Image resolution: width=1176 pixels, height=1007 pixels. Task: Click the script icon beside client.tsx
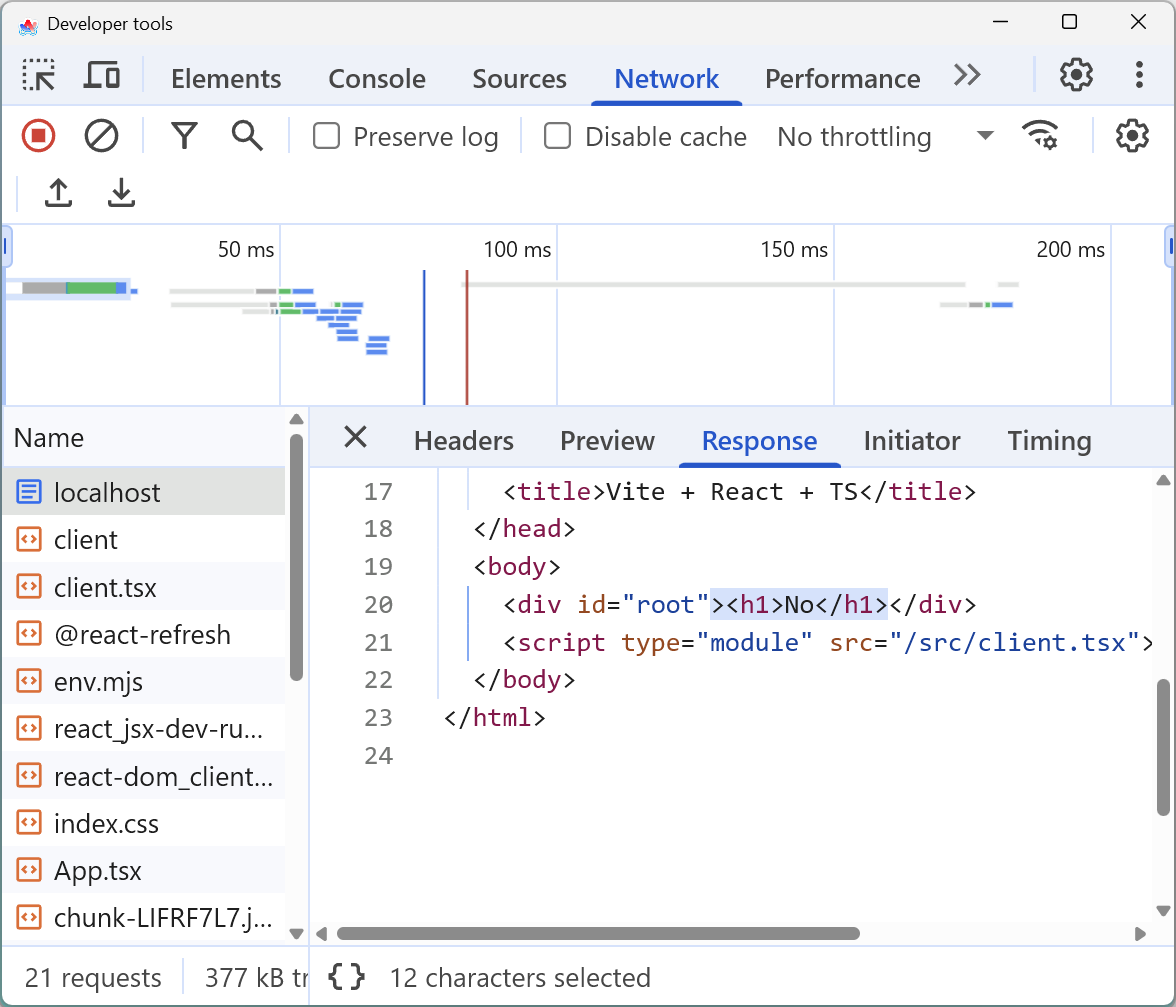[28, 586]
